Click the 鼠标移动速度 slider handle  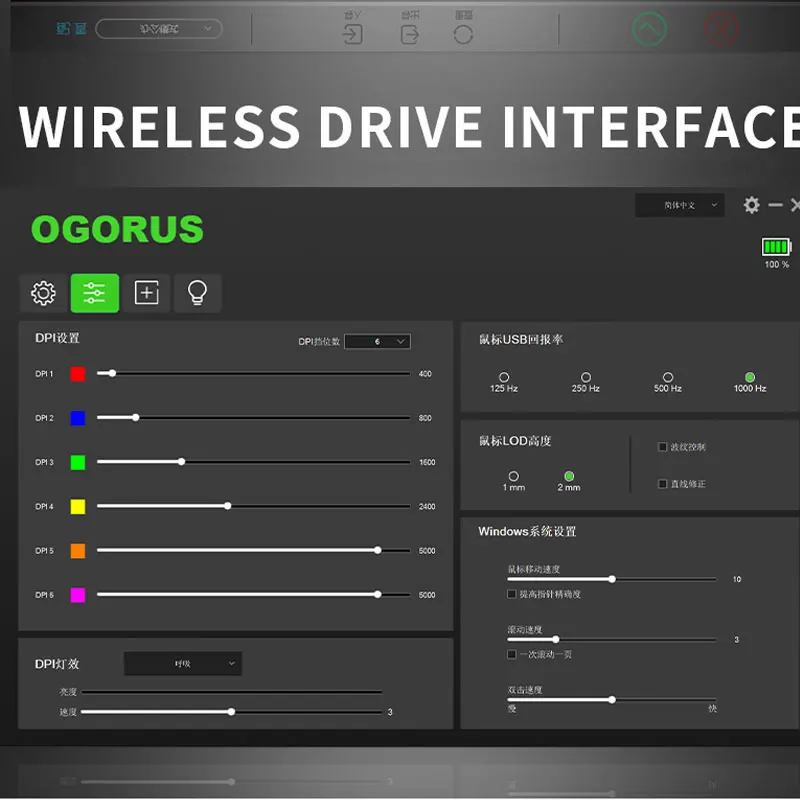coord(612,579)
